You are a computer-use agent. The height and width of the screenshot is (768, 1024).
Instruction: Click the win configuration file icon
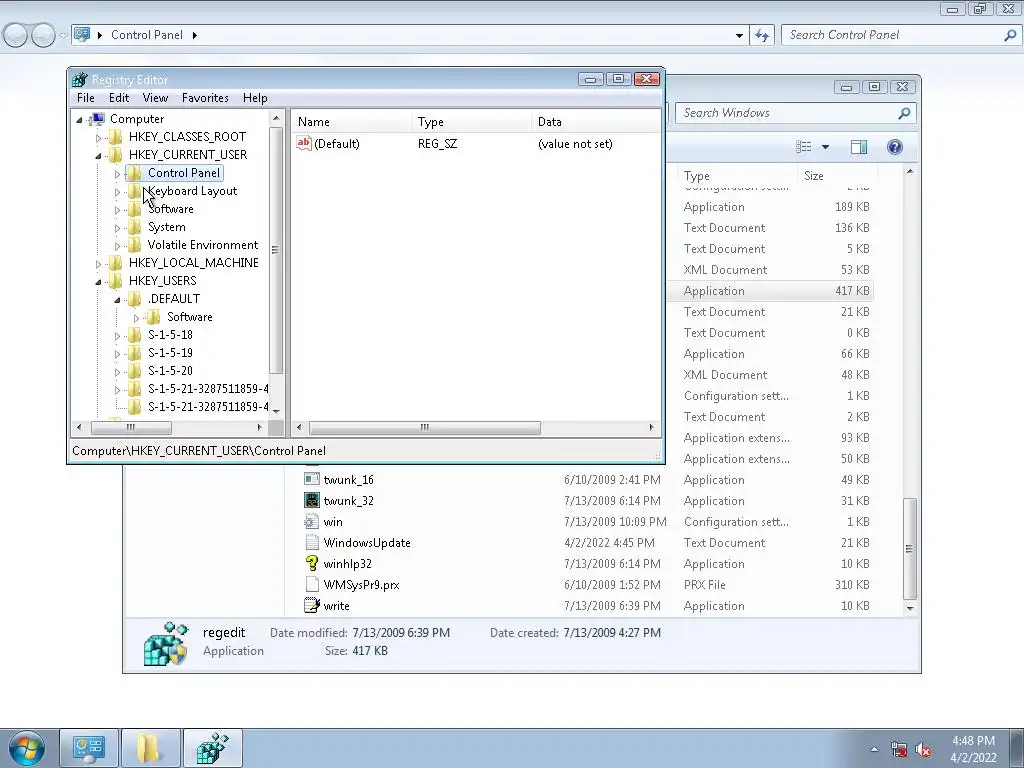(312, 521)
